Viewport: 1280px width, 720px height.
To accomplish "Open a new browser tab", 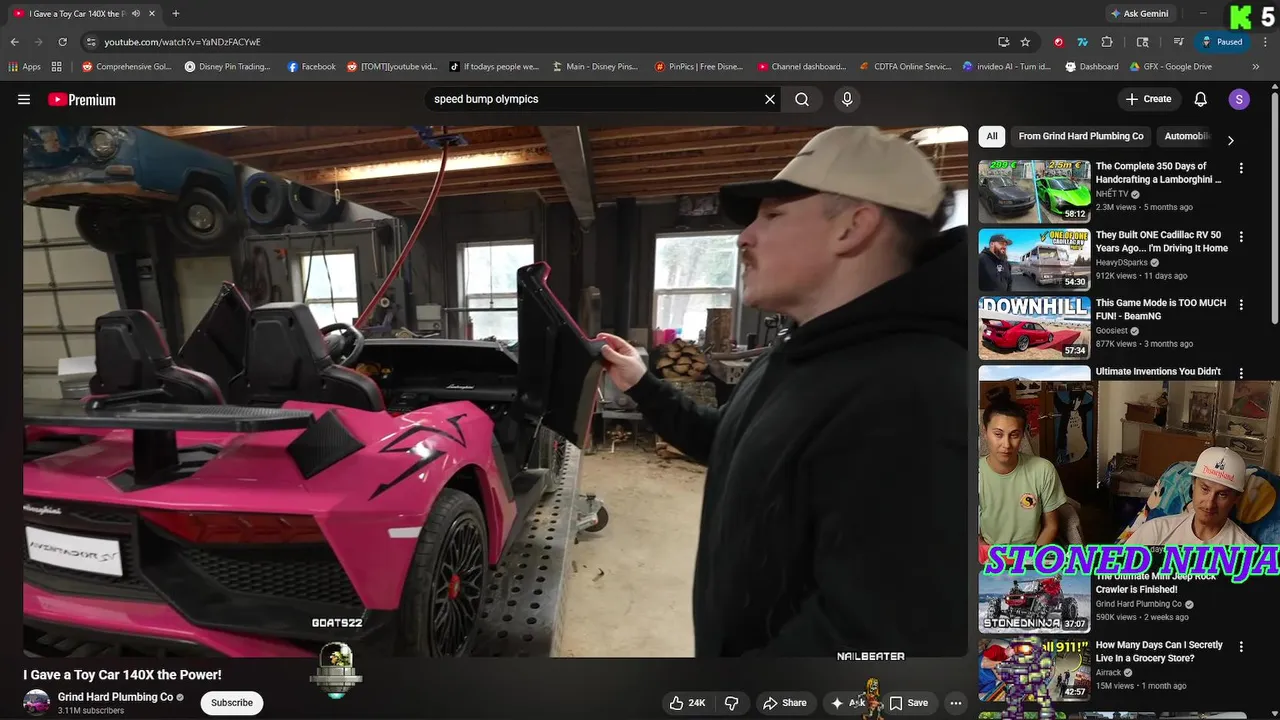I will coord(176,14).
